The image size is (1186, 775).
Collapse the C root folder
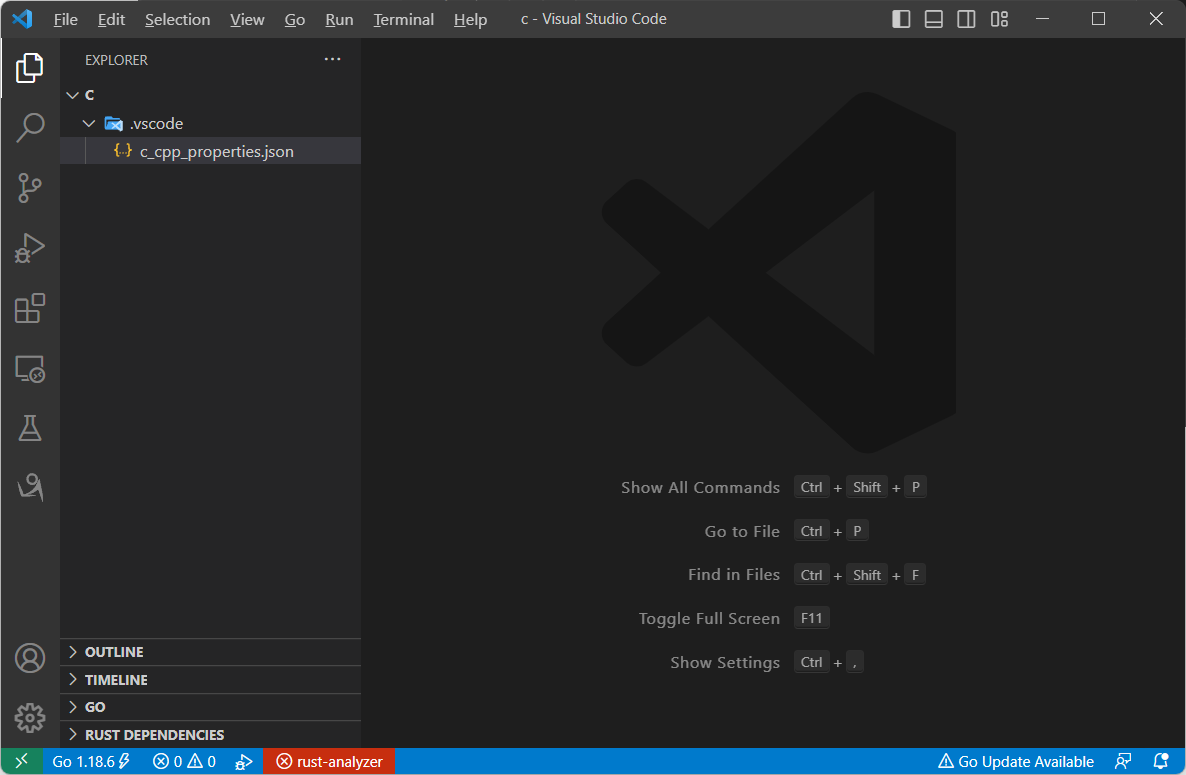(210, 95)
